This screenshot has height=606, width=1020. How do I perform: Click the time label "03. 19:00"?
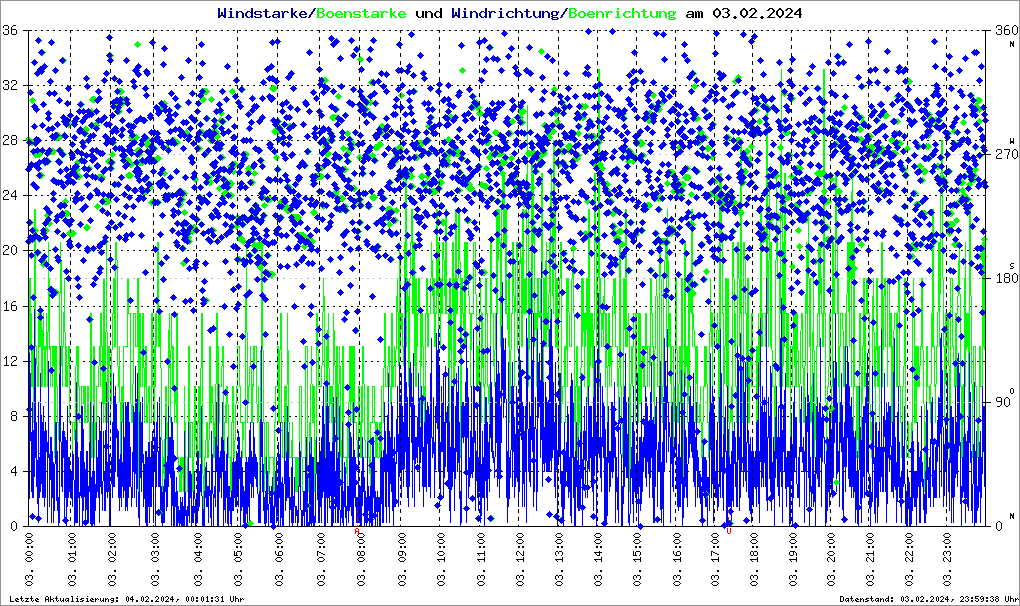(793, 559)
